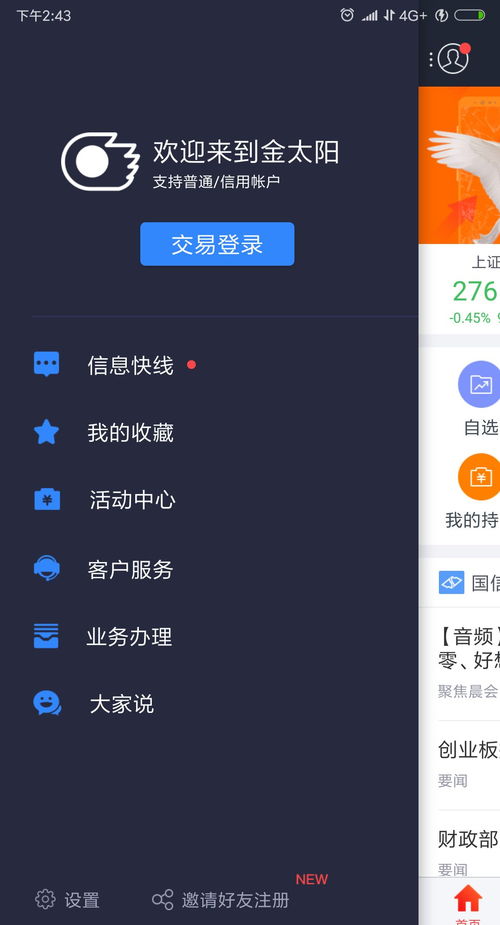Tap 欢迎来到金太阳 welcome text
The image size is (500, 925).
(246, 152)
